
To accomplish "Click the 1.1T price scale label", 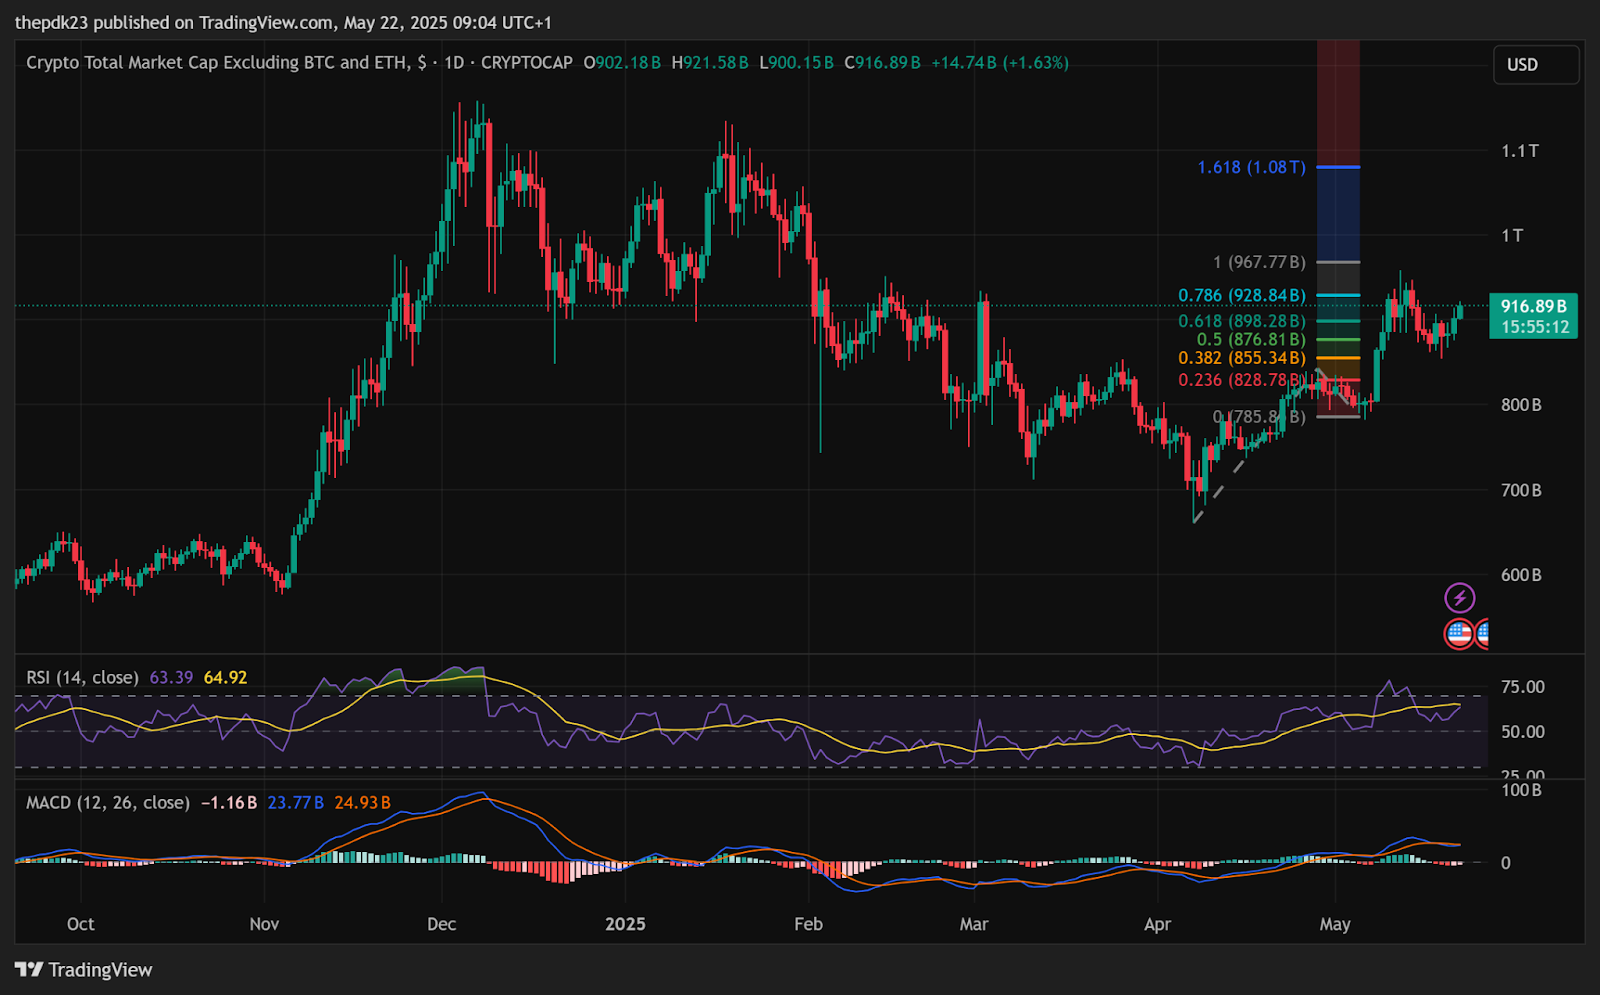I will click(x=1520, y=151).
